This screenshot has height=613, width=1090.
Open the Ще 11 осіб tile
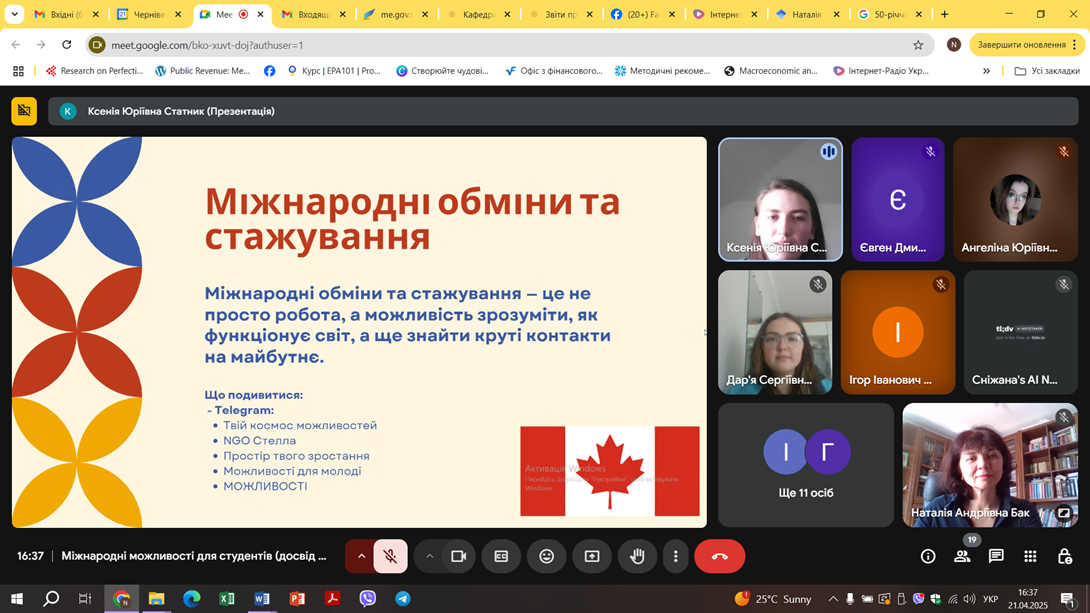(x=805, y=465)
